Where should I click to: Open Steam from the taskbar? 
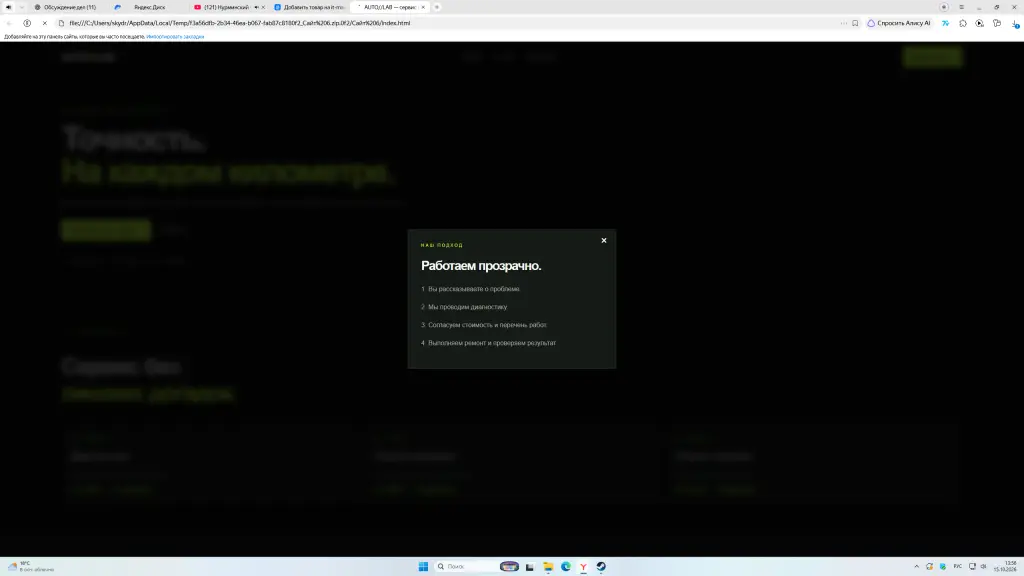[x=601, y=566]
